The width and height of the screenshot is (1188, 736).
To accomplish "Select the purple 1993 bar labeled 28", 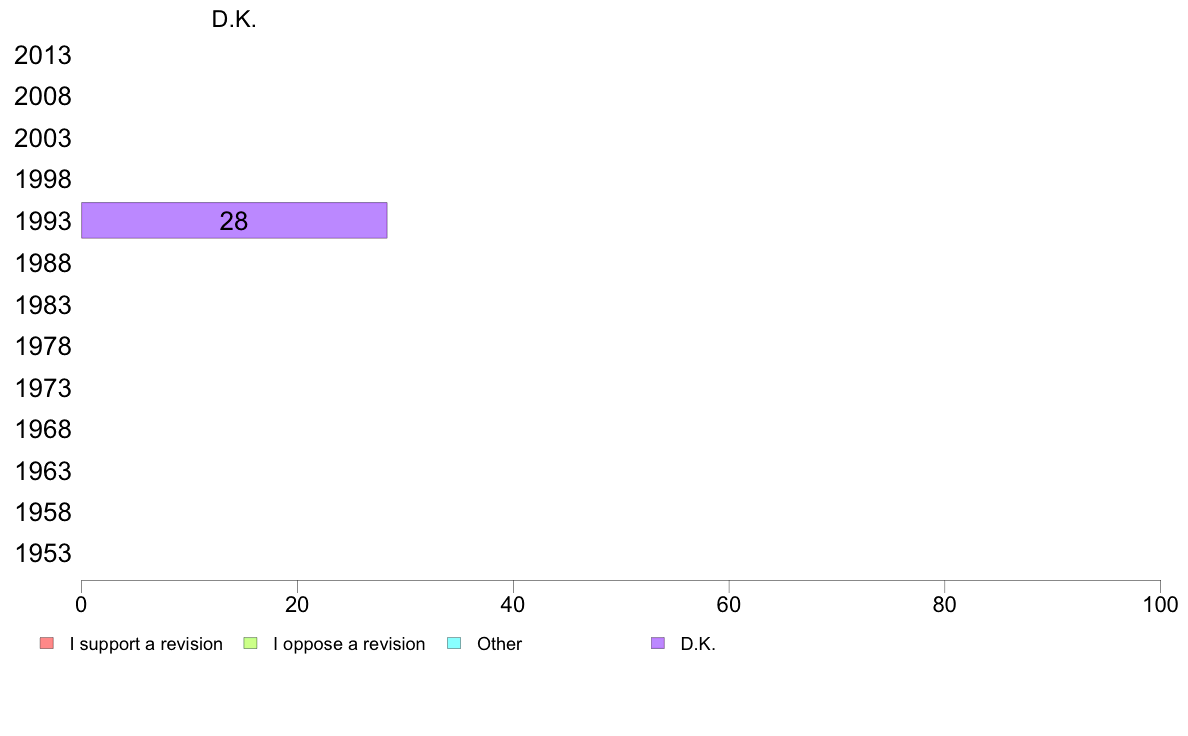I will (x=234, y=221).
